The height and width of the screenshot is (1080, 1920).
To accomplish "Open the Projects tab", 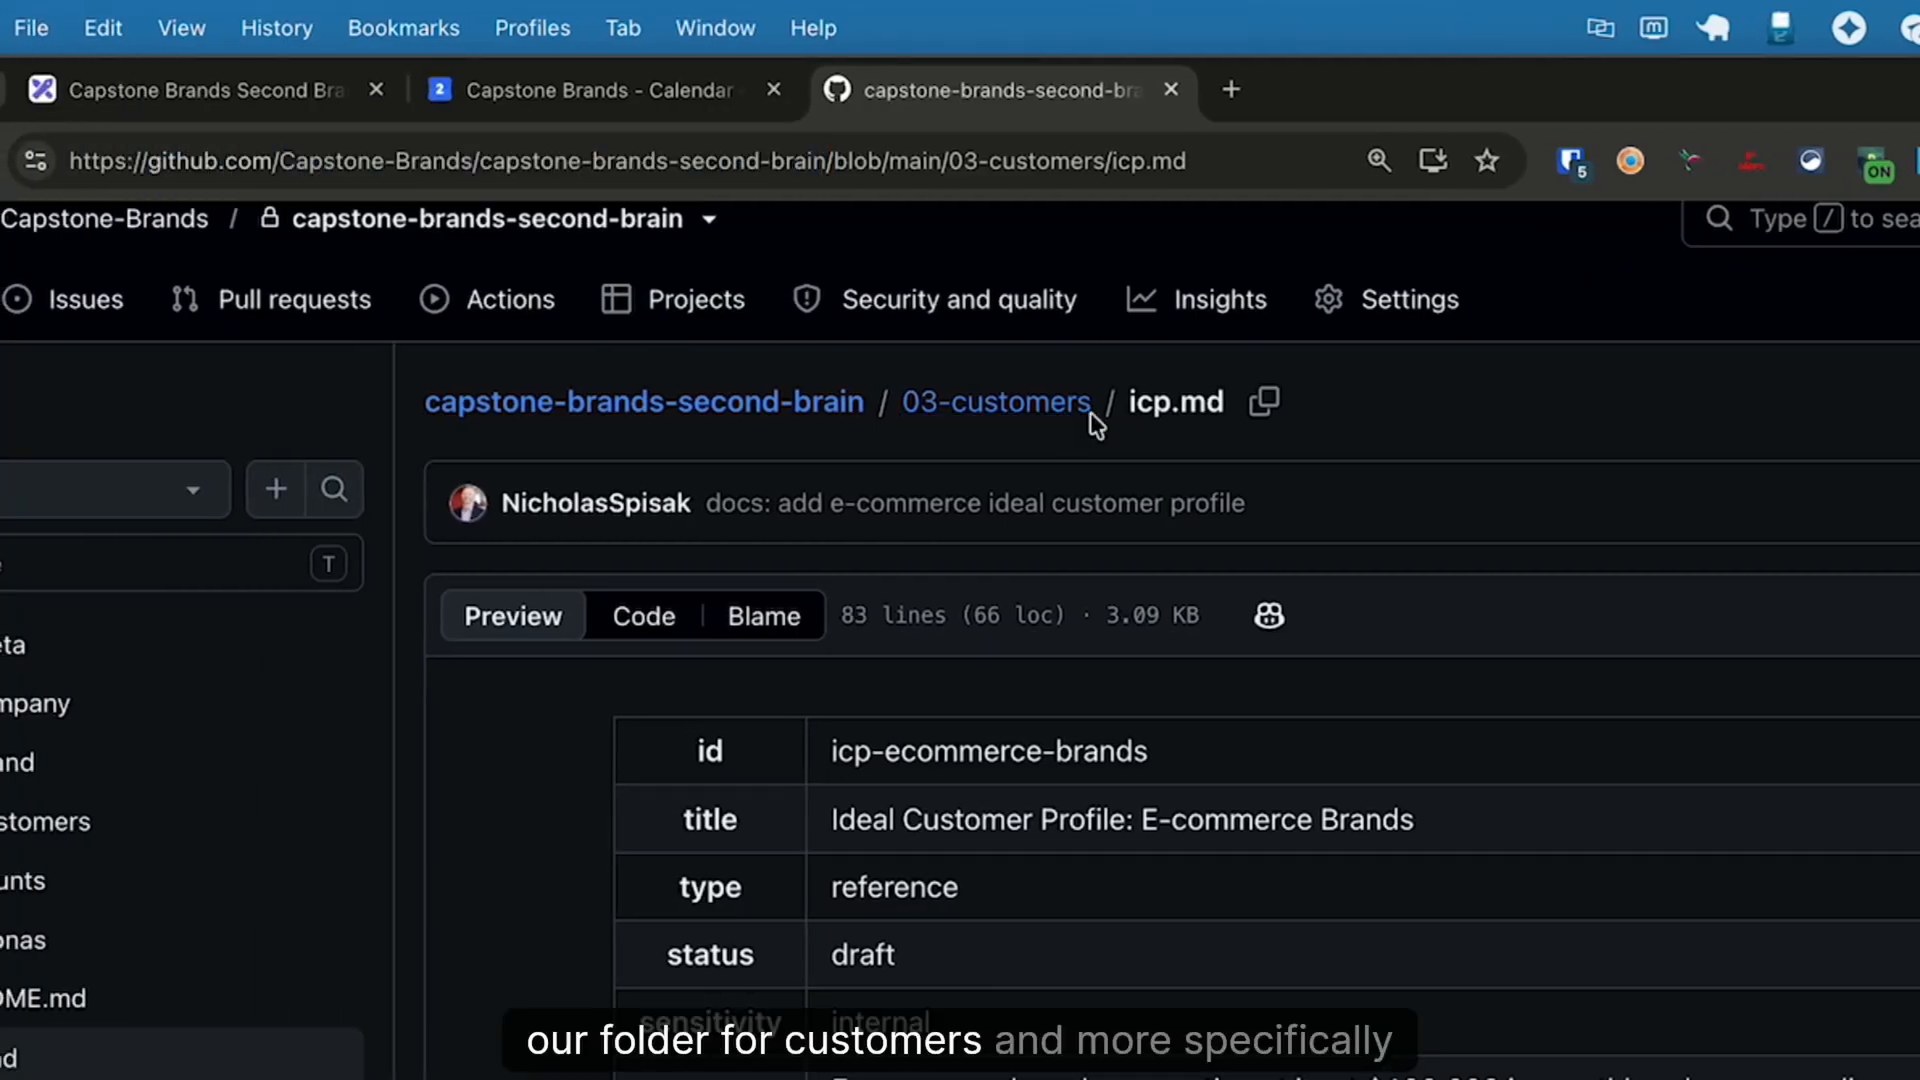I will pyautogui.click(x=673, y=300).
